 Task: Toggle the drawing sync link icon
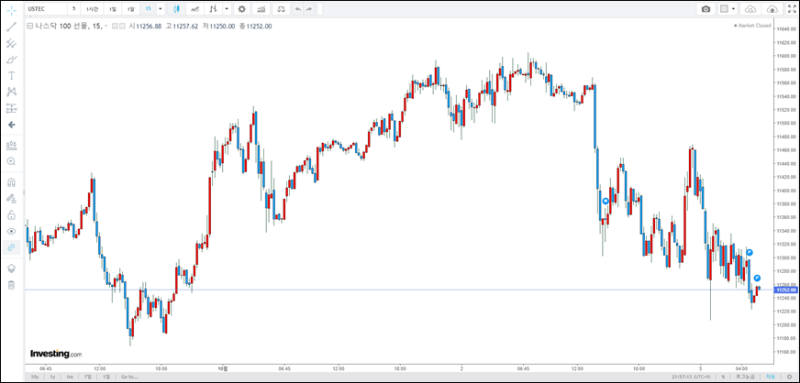pos(11,247)
